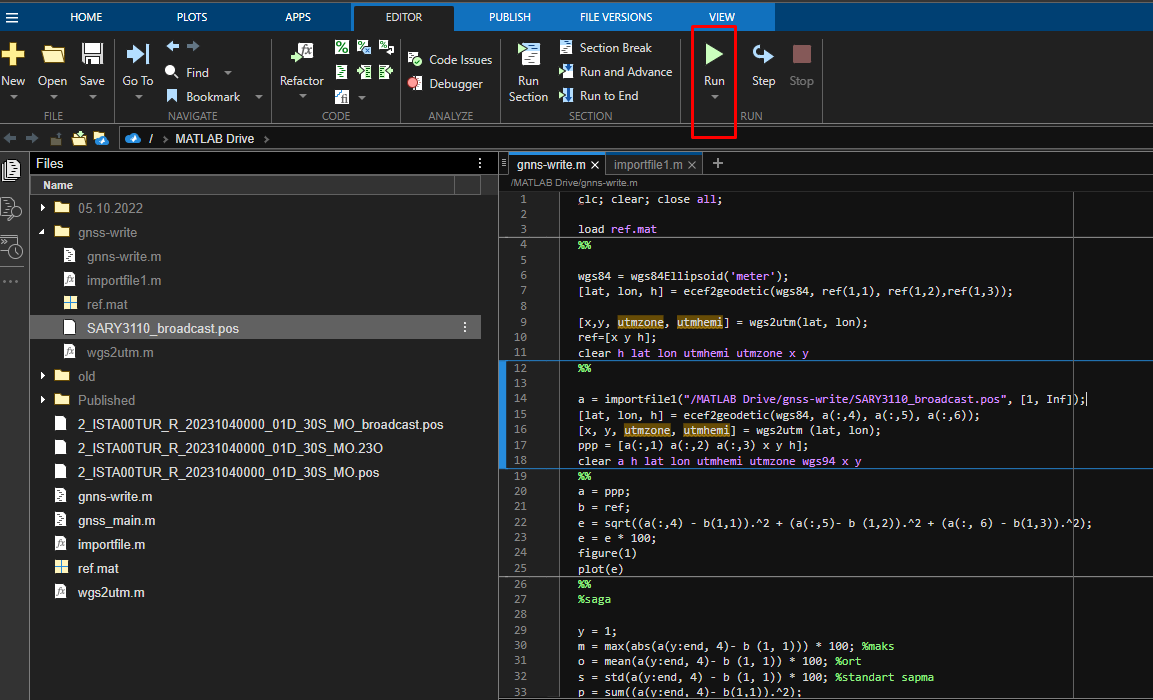Click Run and Advance
Image resolution: width=1153 pixels, height=700 pixels.
click(x=615, y=71)
